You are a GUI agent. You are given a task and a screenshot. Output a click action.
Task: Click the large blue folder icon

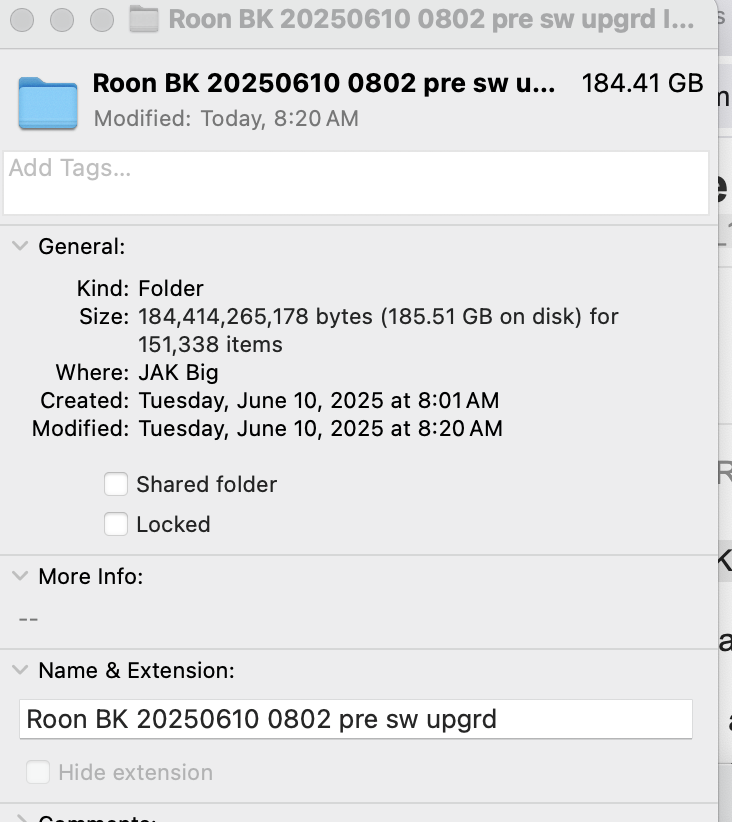pos(48,103)
